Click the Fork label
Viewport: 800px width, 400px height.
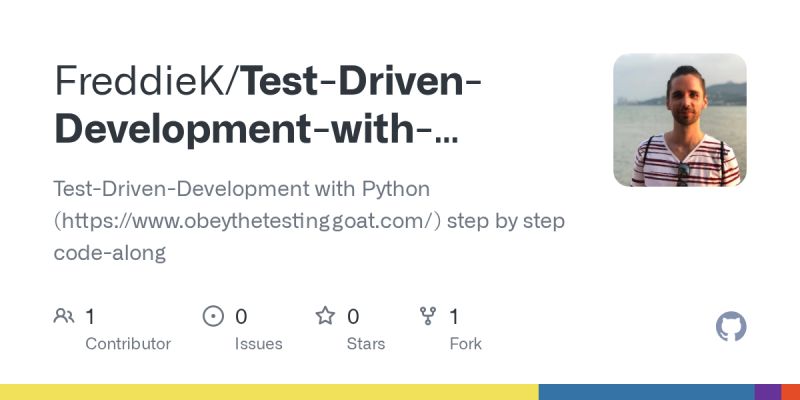click(x=465, y=344)
